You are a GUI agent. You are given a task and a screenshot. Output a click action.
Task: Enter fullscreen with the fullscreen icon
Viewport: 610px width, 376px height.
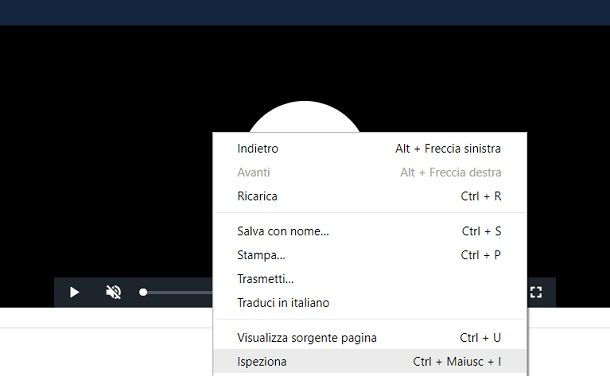tap(536, 292)
